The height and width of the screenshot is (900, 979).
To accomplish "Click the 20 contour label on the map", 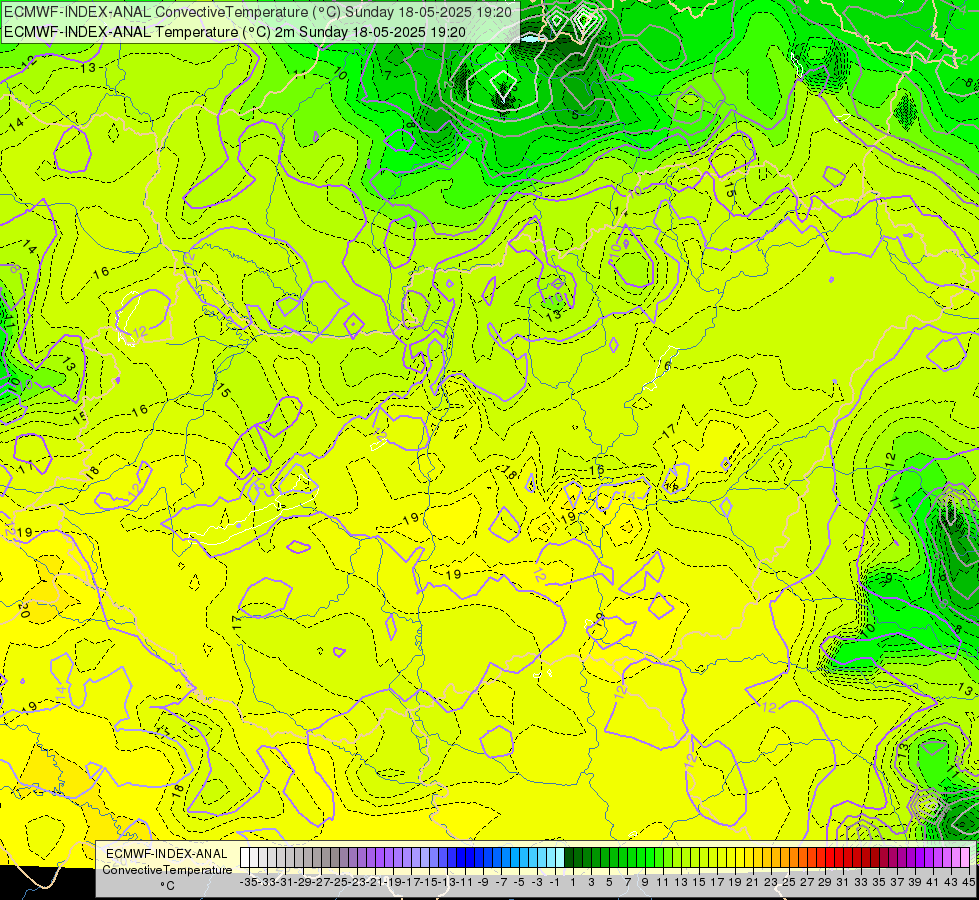I will 24,608.
